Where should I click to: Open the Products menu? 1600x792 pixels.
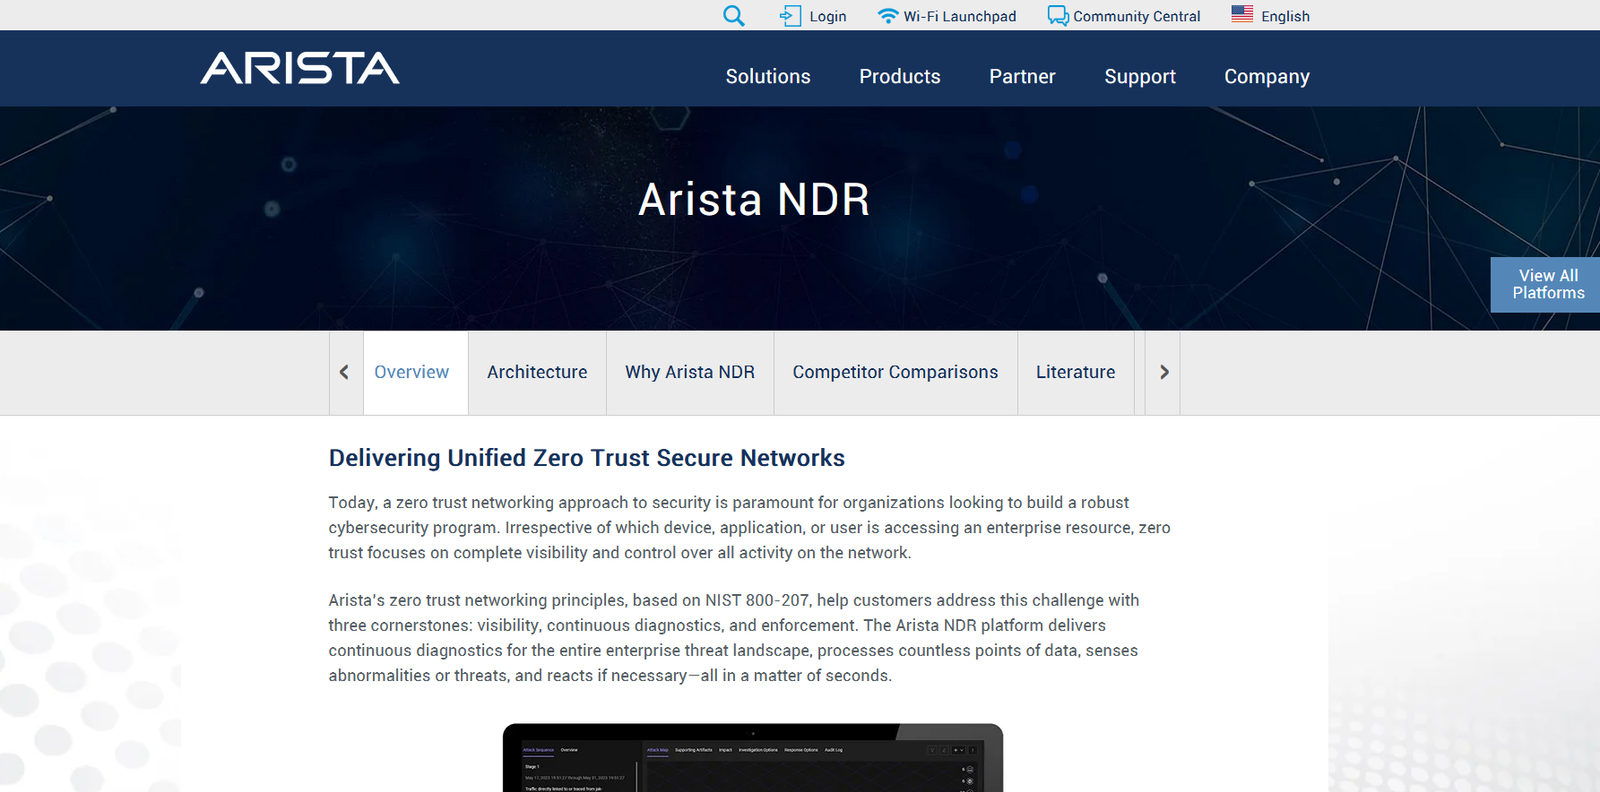(x=900, y=76)
